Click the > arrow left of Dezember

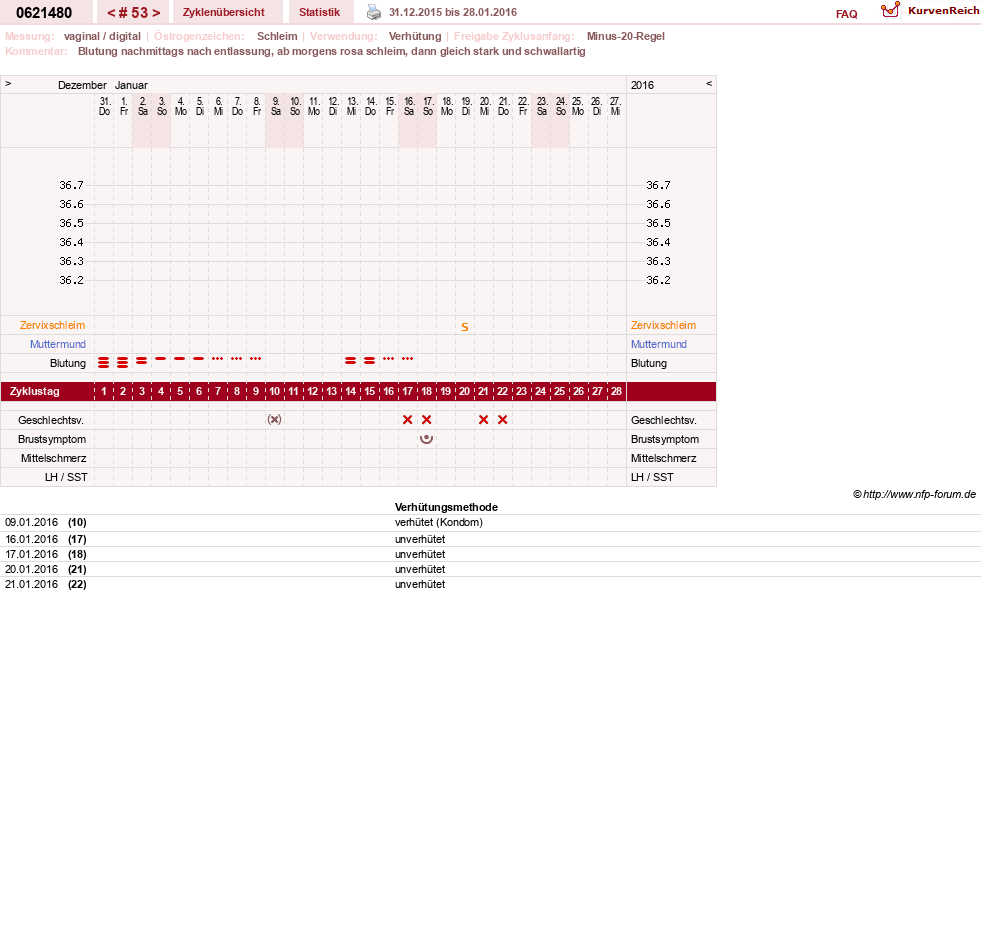click(8, 83)
